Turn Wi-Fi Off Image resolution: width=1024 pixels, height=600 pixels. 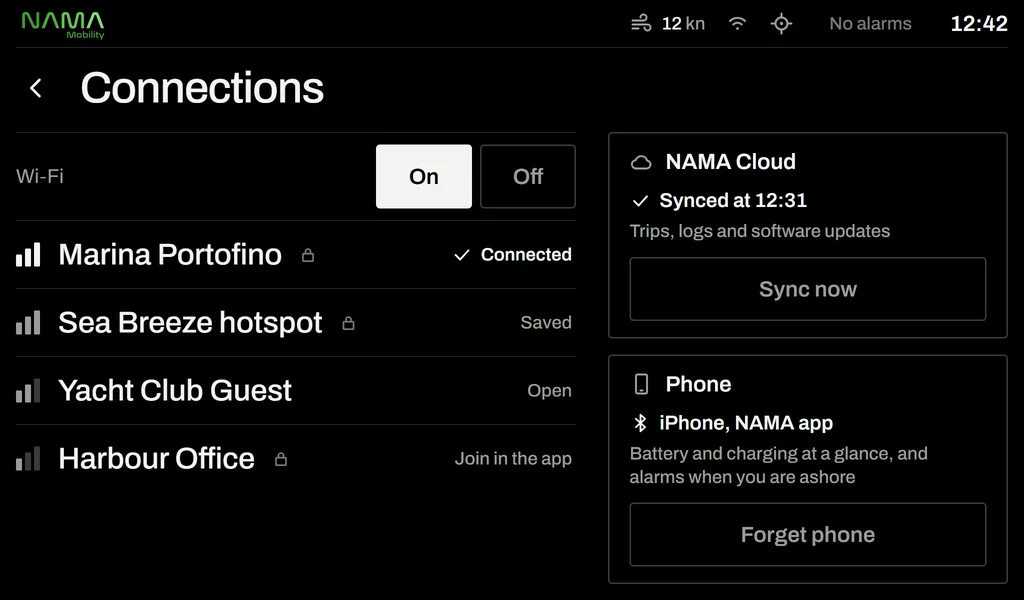click(x=528, y=176)
